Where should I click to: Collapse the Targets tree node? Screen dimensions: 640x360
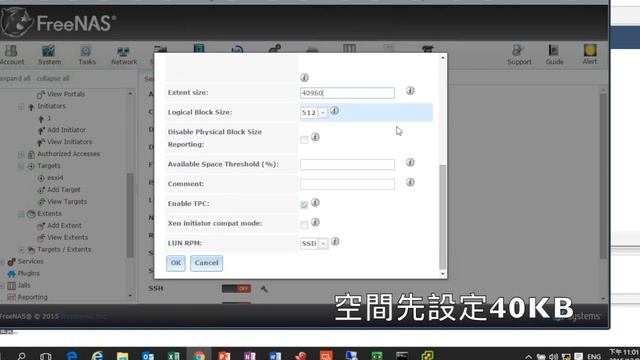21,166
